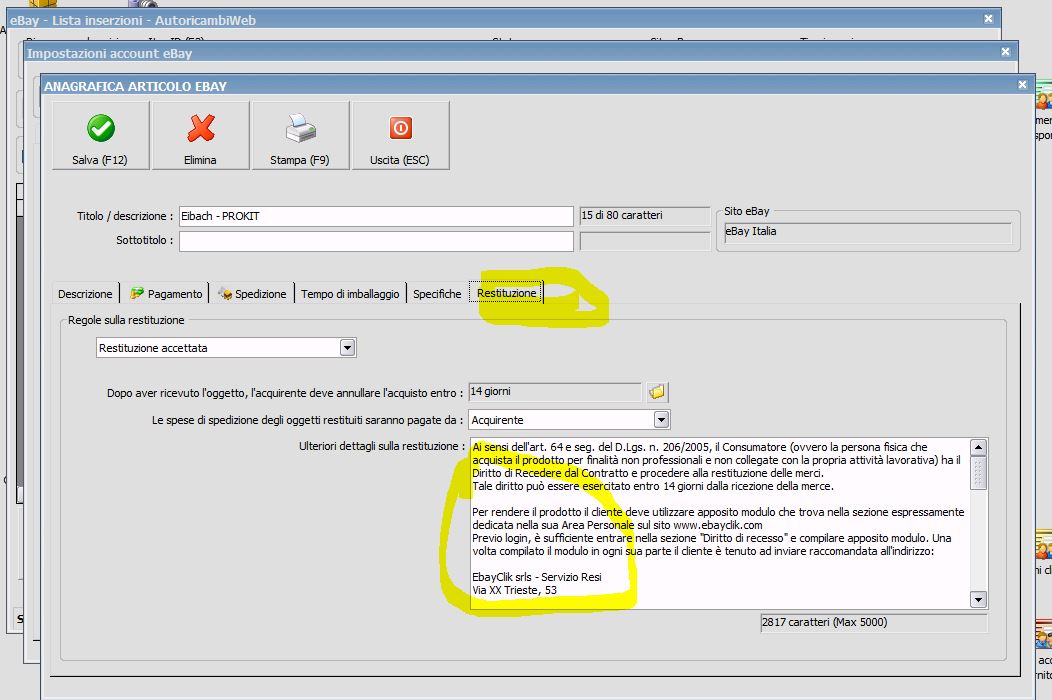The height and width of the screenshot is (700, 1052).
Task: Open folder icon next to 14 giorni
Action: [x=657, y=392]
